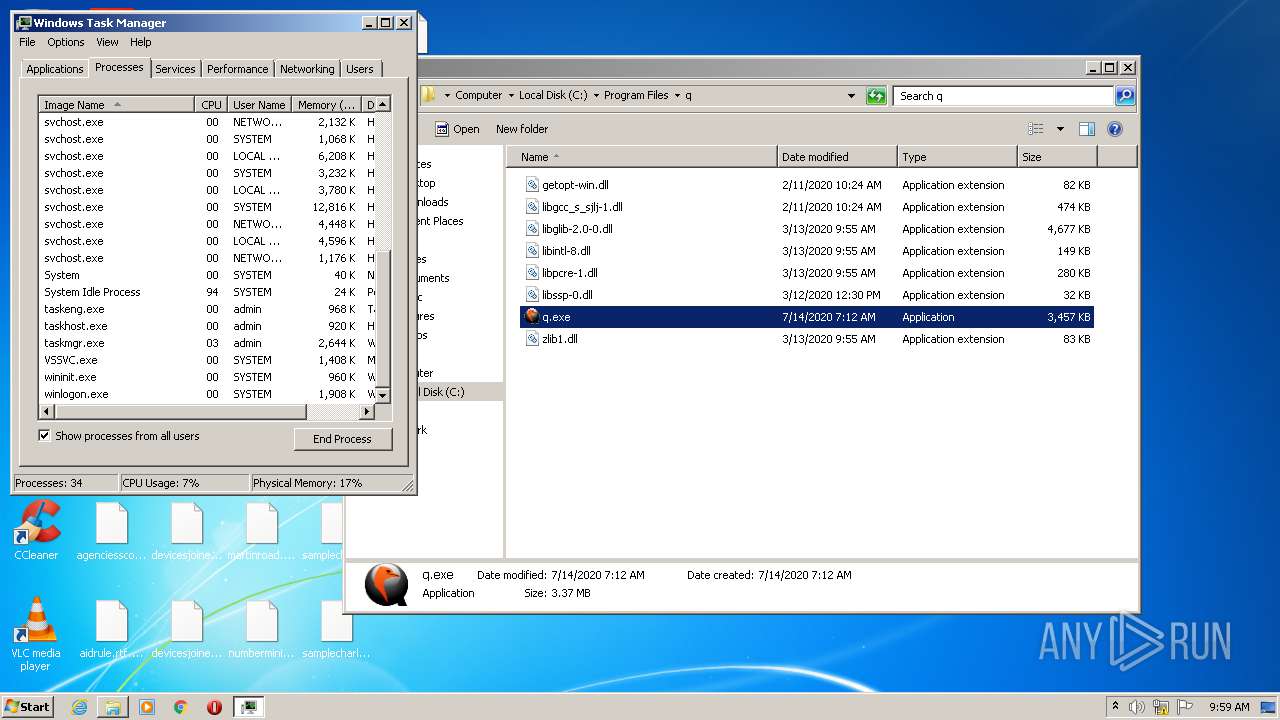Click the volume speaker tray icon
Screen dimensions: 1280x720
coord(1137,707)
